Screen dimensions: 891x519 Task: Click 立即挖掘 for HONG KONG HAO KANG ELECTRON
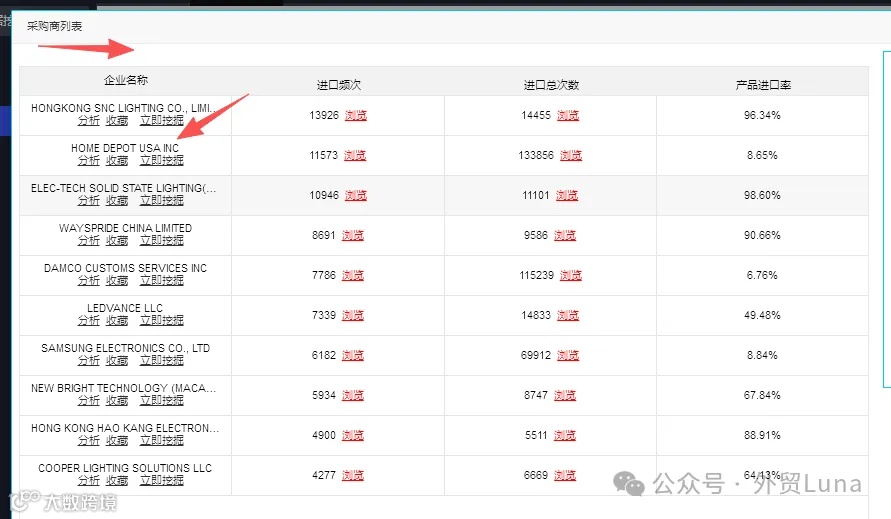[x=162, y=441]
